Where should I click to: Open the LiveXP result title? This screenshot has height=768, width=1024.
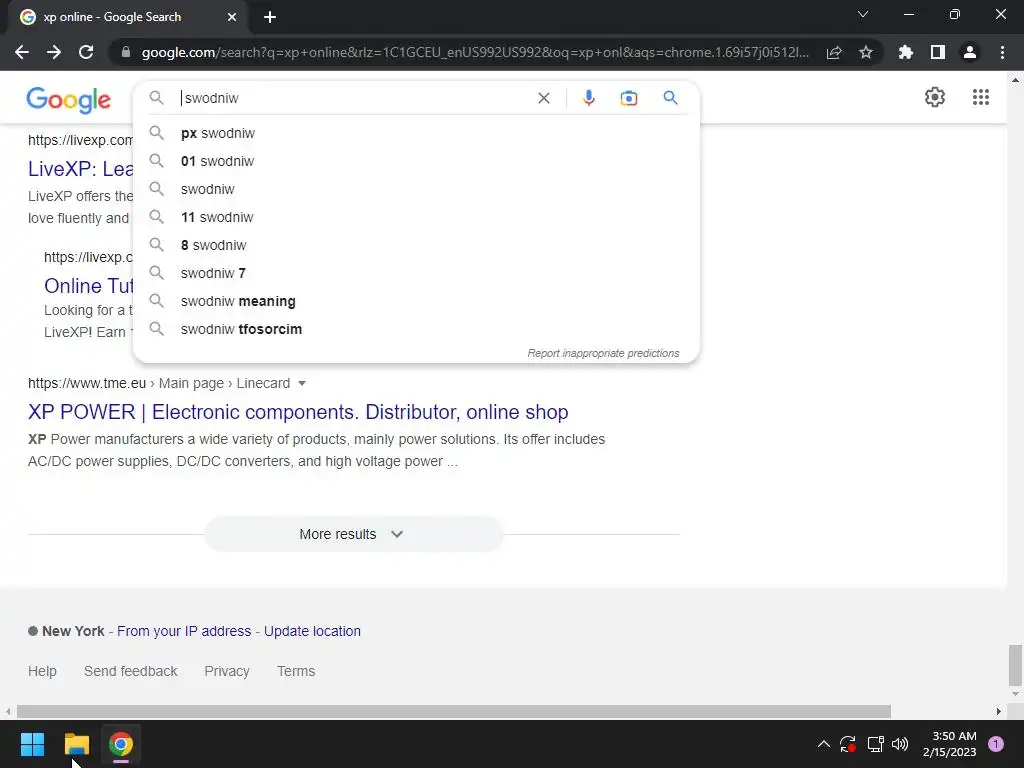[x=80, y=169]
